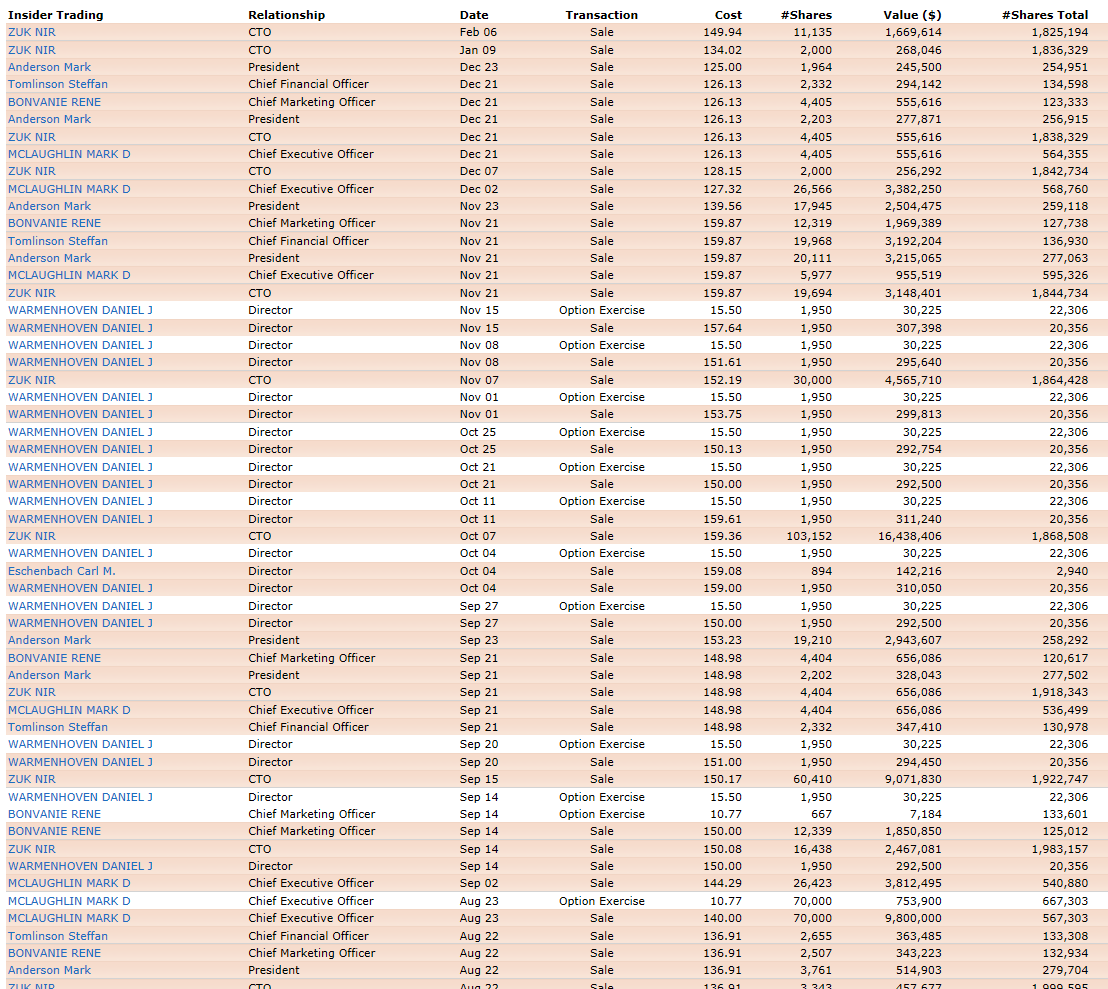Click Tomlinson Steffan link dated Aug 22
Viewport: 1108px width, 989px height.
(x=58, y=936)
